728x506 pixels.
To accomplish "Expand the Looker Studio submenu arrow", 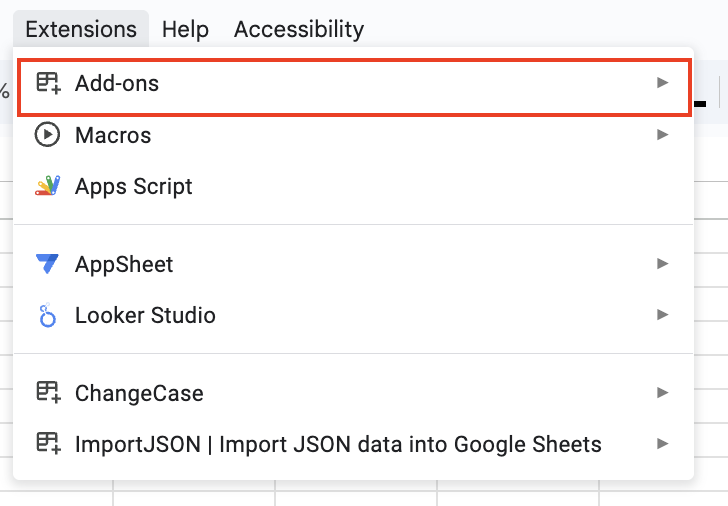I will [662, 315].
